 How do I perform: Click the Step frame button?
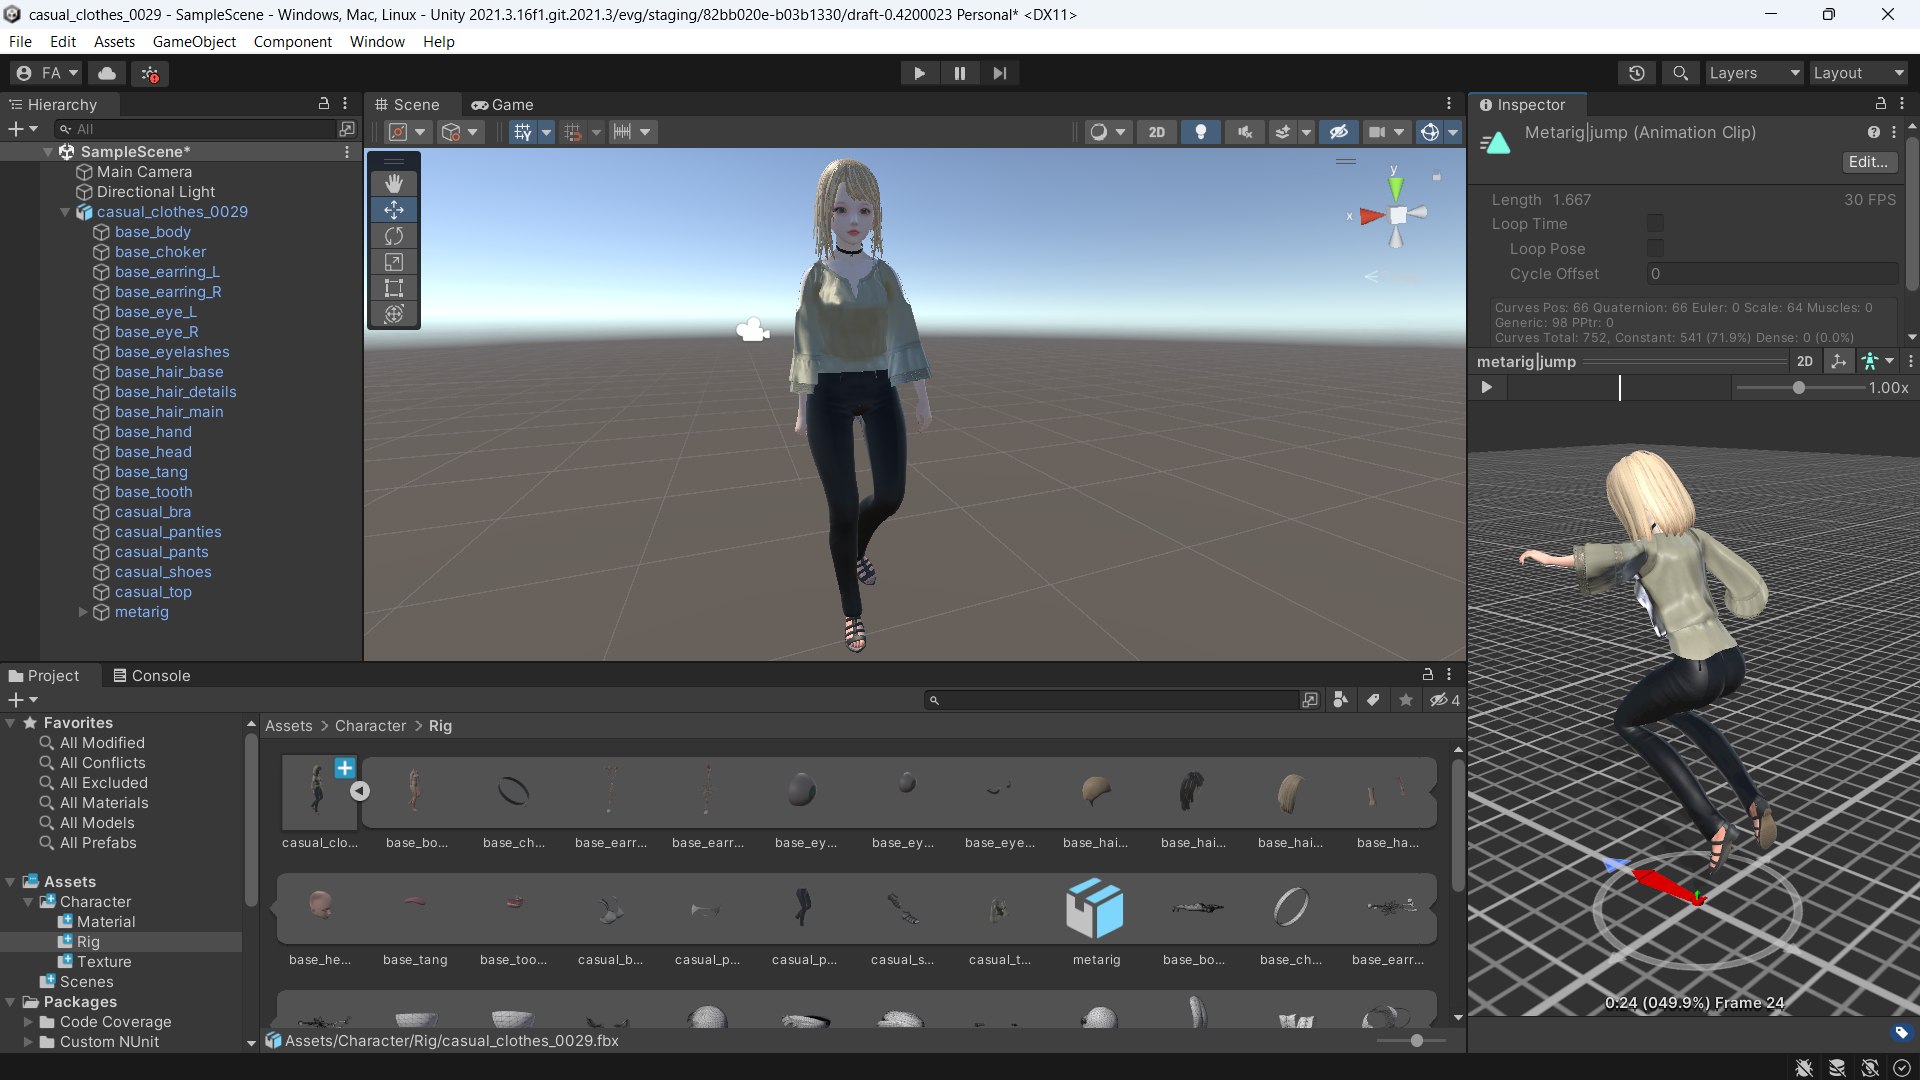(x=1000, y=73)
